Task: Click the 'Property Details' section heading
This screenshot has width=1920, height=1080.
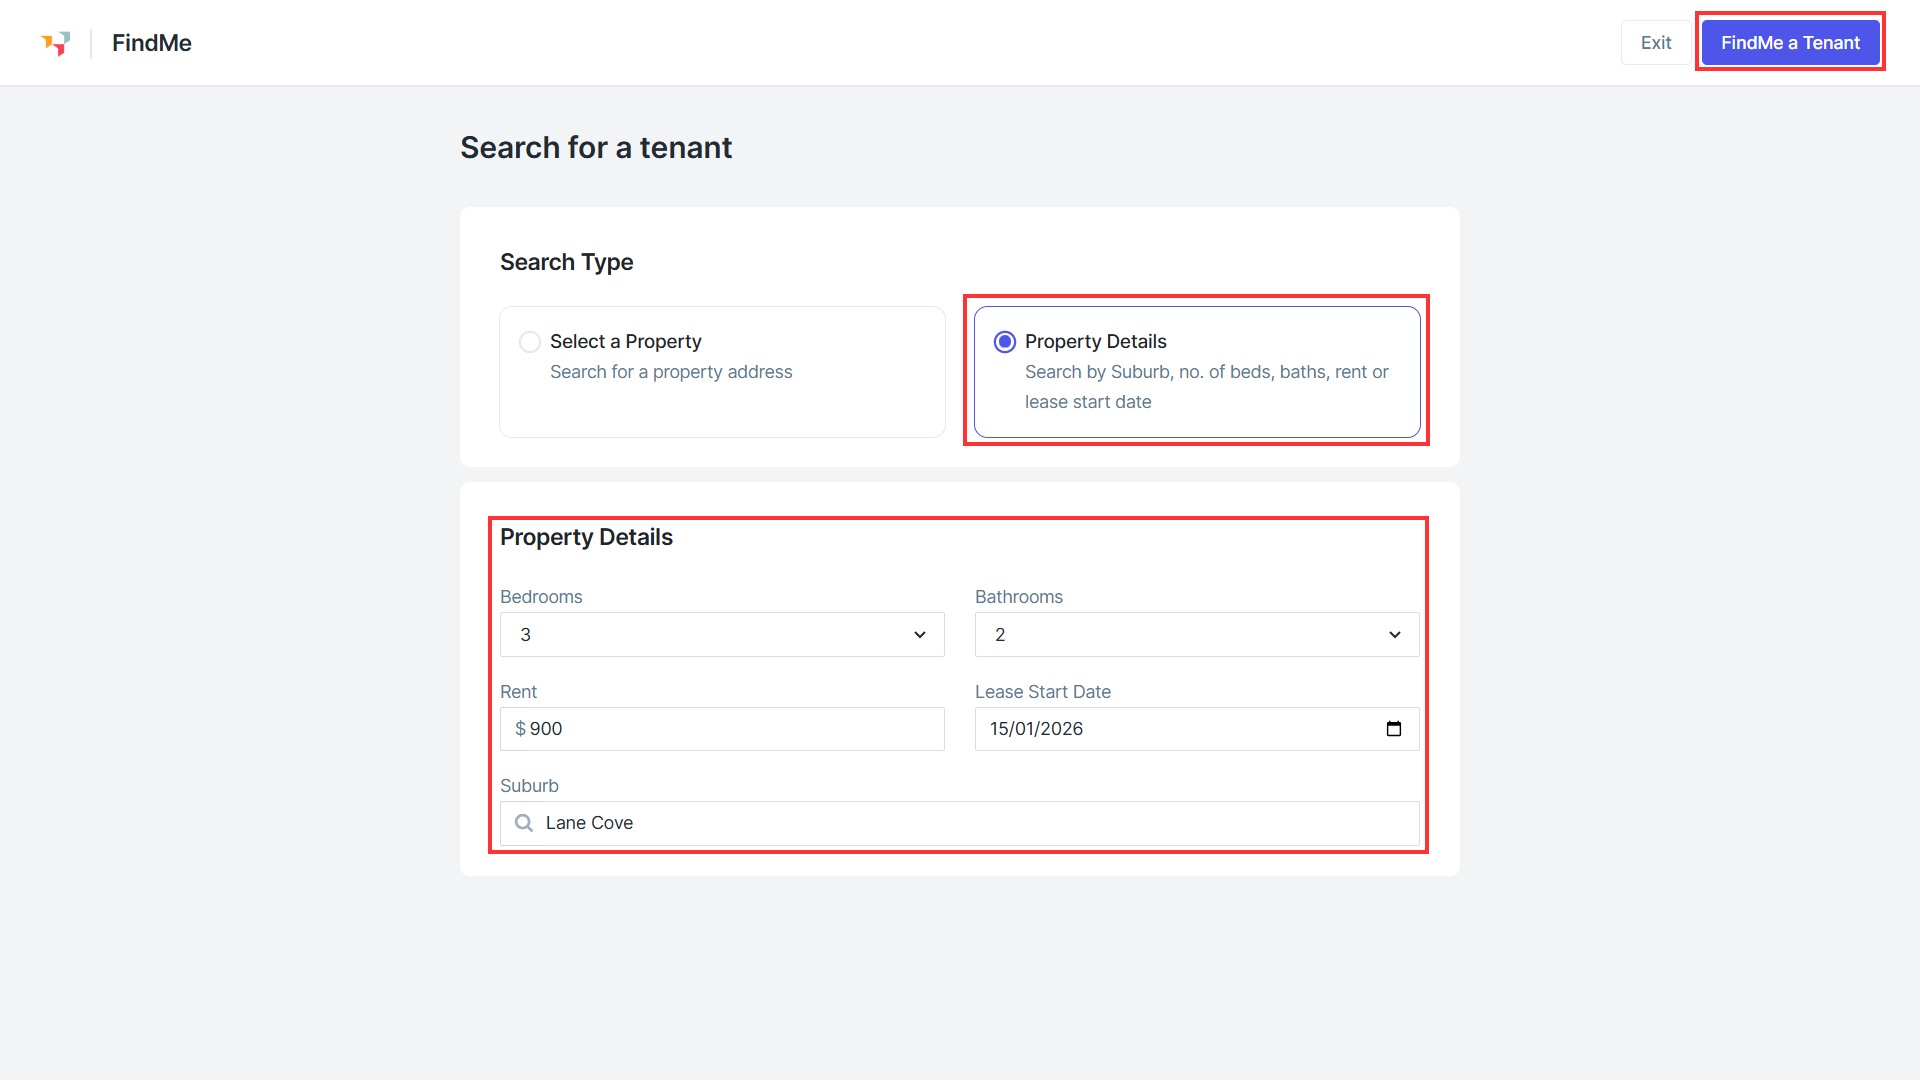Action: coord(587,537)
